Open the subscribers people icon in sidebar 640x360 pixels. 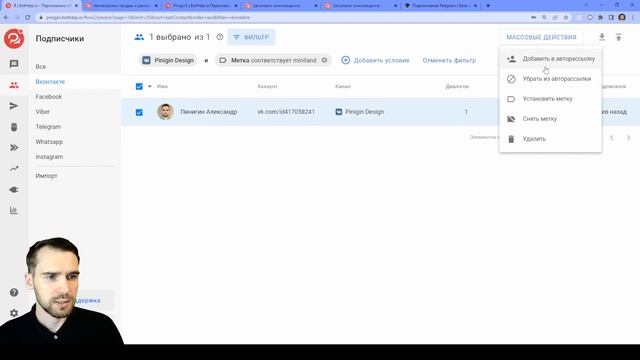(14, 85)
